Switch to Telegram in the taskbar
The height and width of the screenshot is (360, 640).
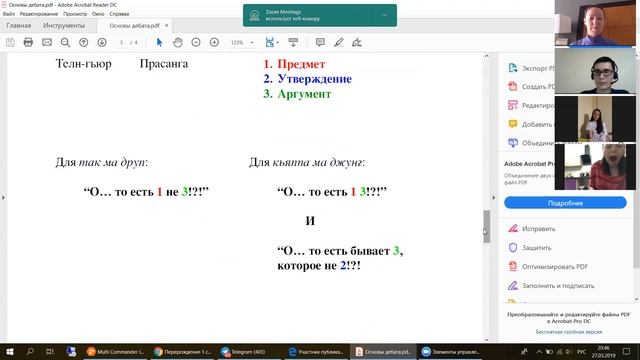pyautogui.click(x=249, y=351)
